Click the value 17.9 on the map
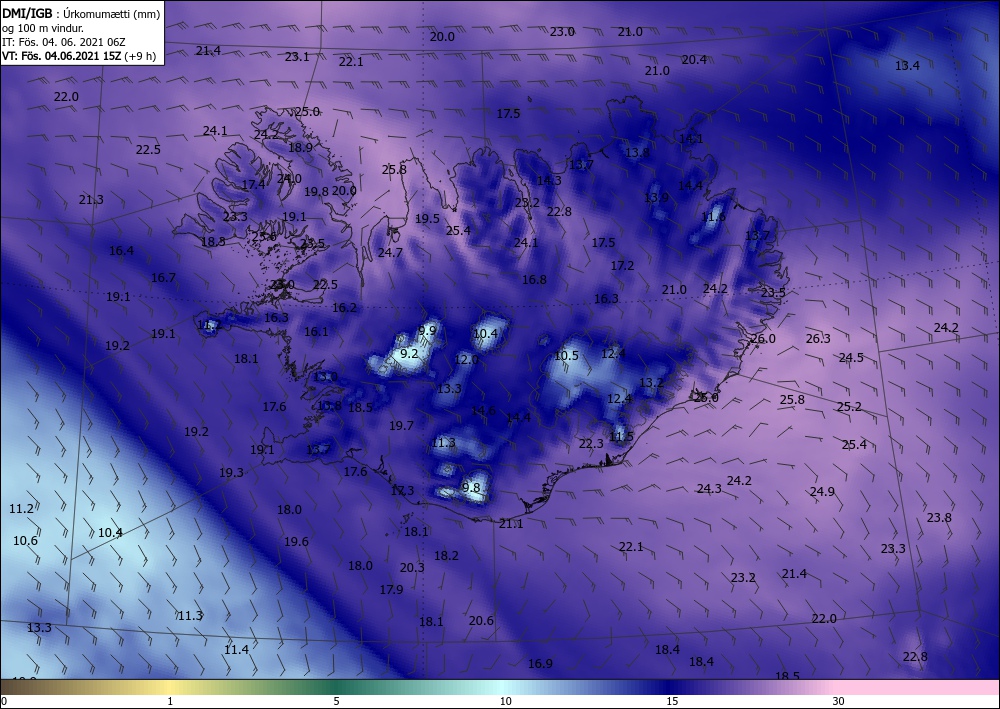 [391, 590]
